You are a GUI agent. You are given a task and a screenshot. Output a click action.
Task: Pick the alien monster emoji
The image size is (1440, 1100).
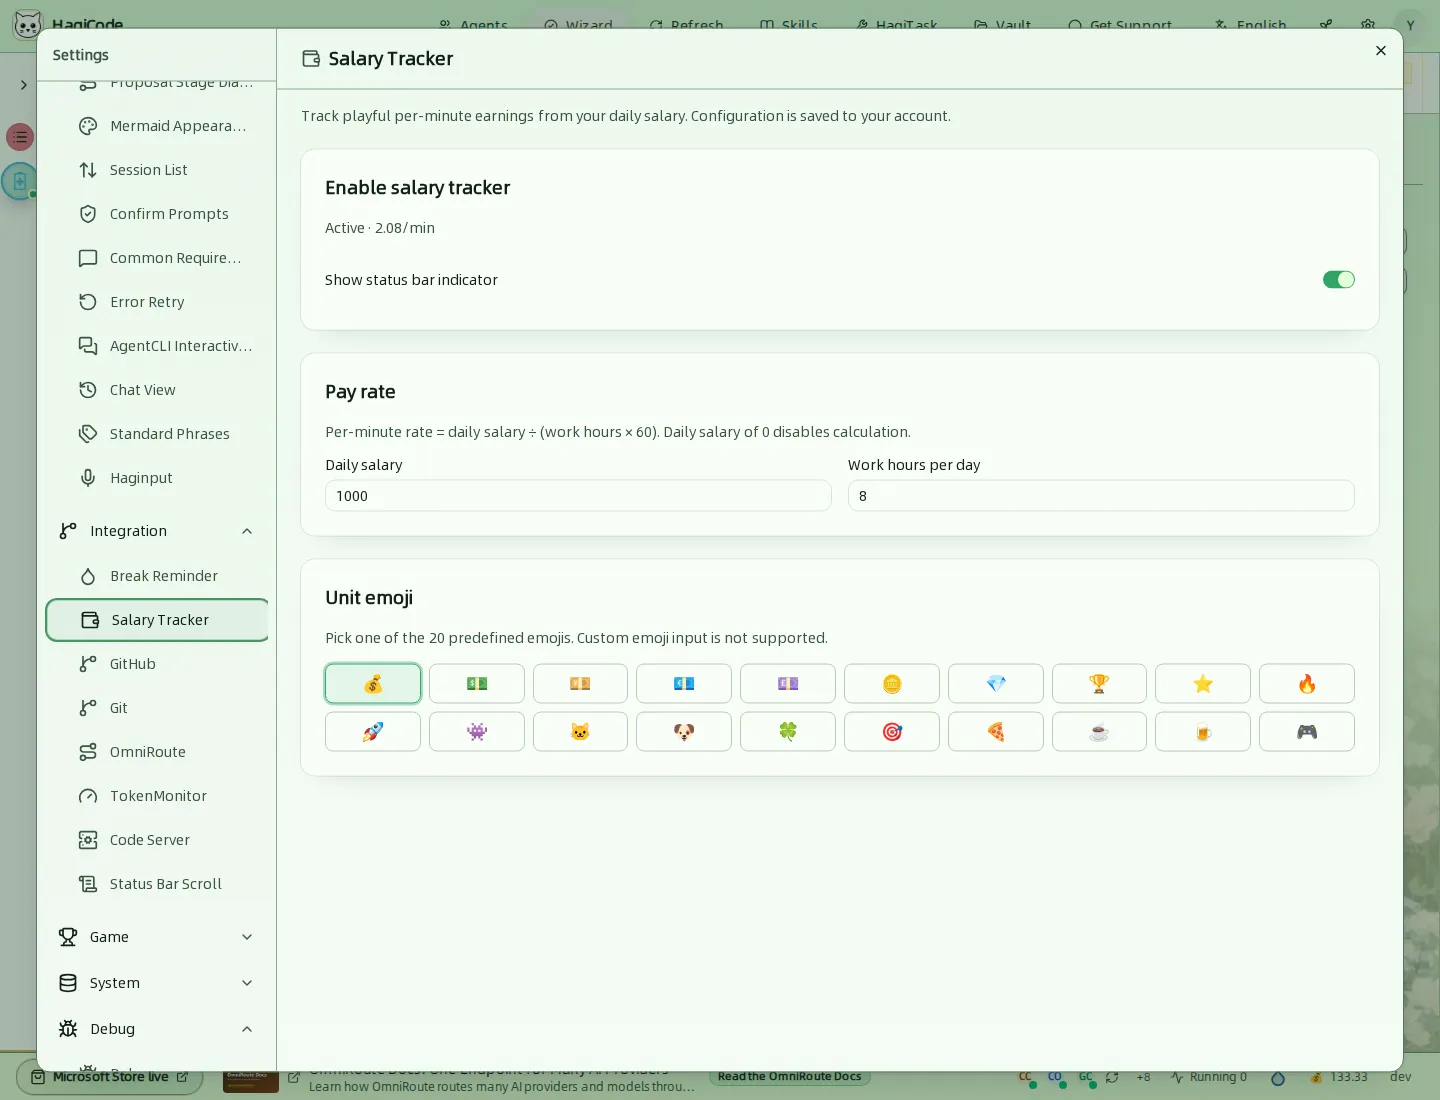click(x=477, y=732)
